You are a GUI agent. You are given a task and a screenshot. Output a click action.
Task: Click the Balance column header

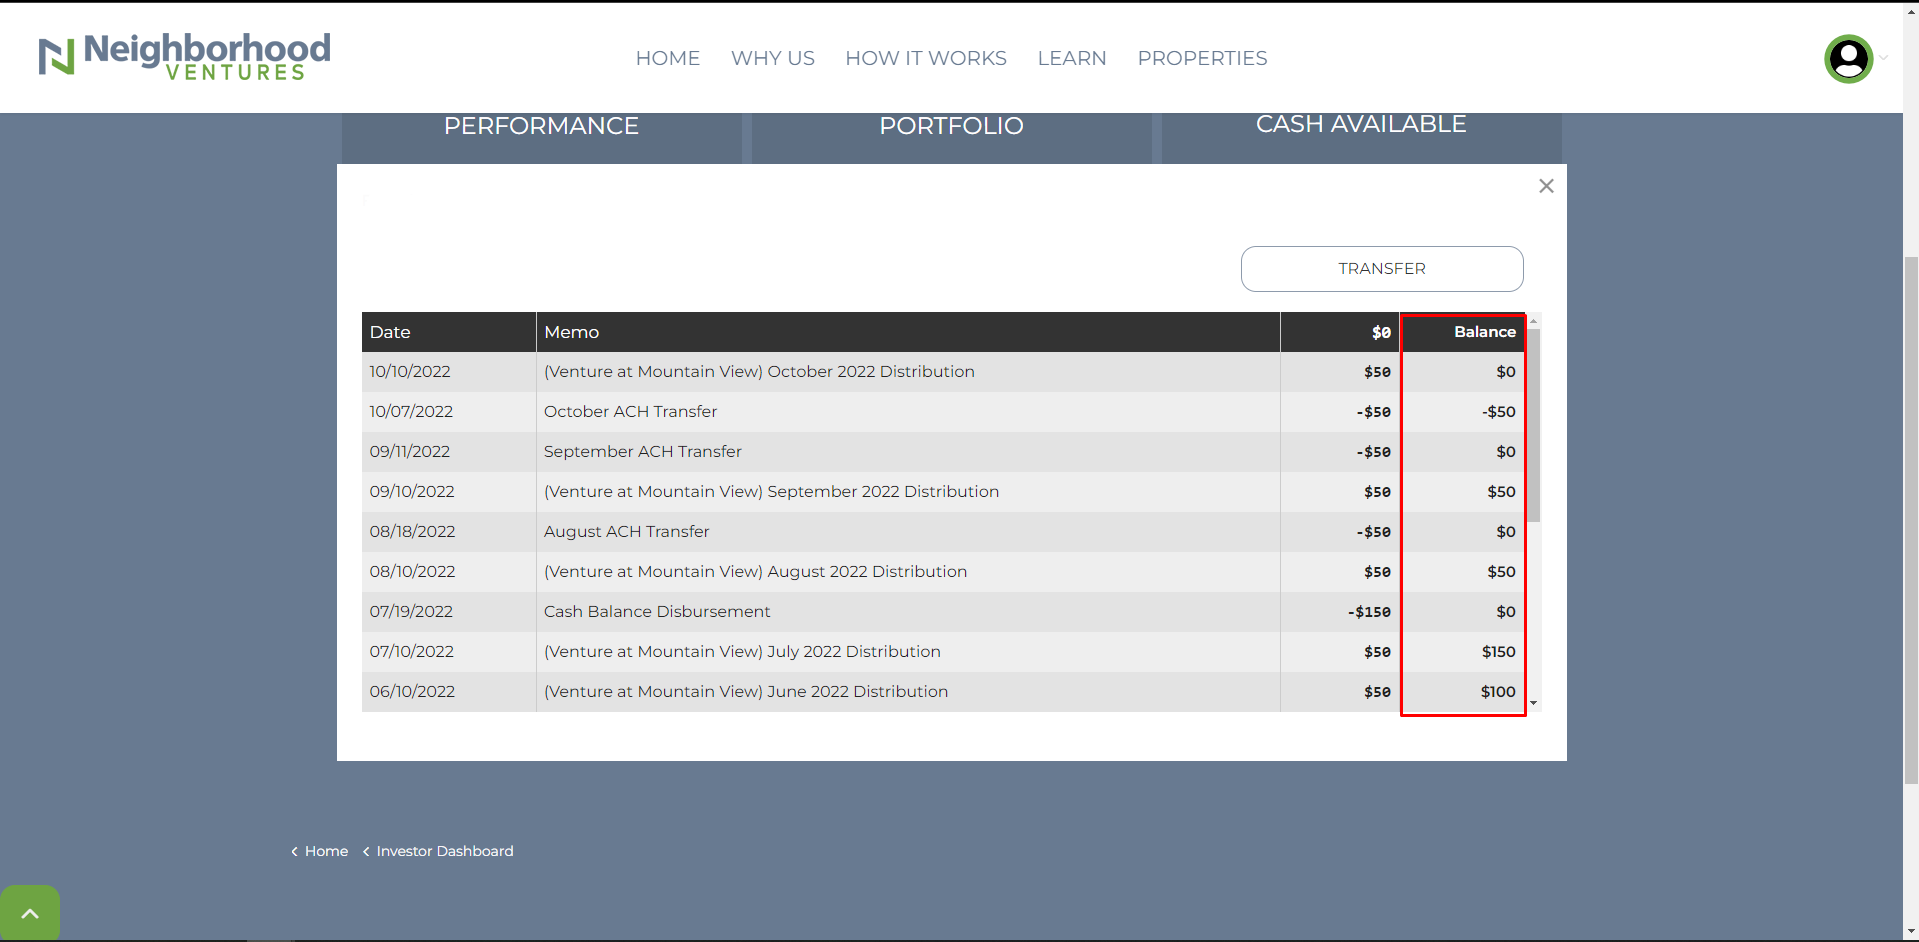pos(1484,332)
